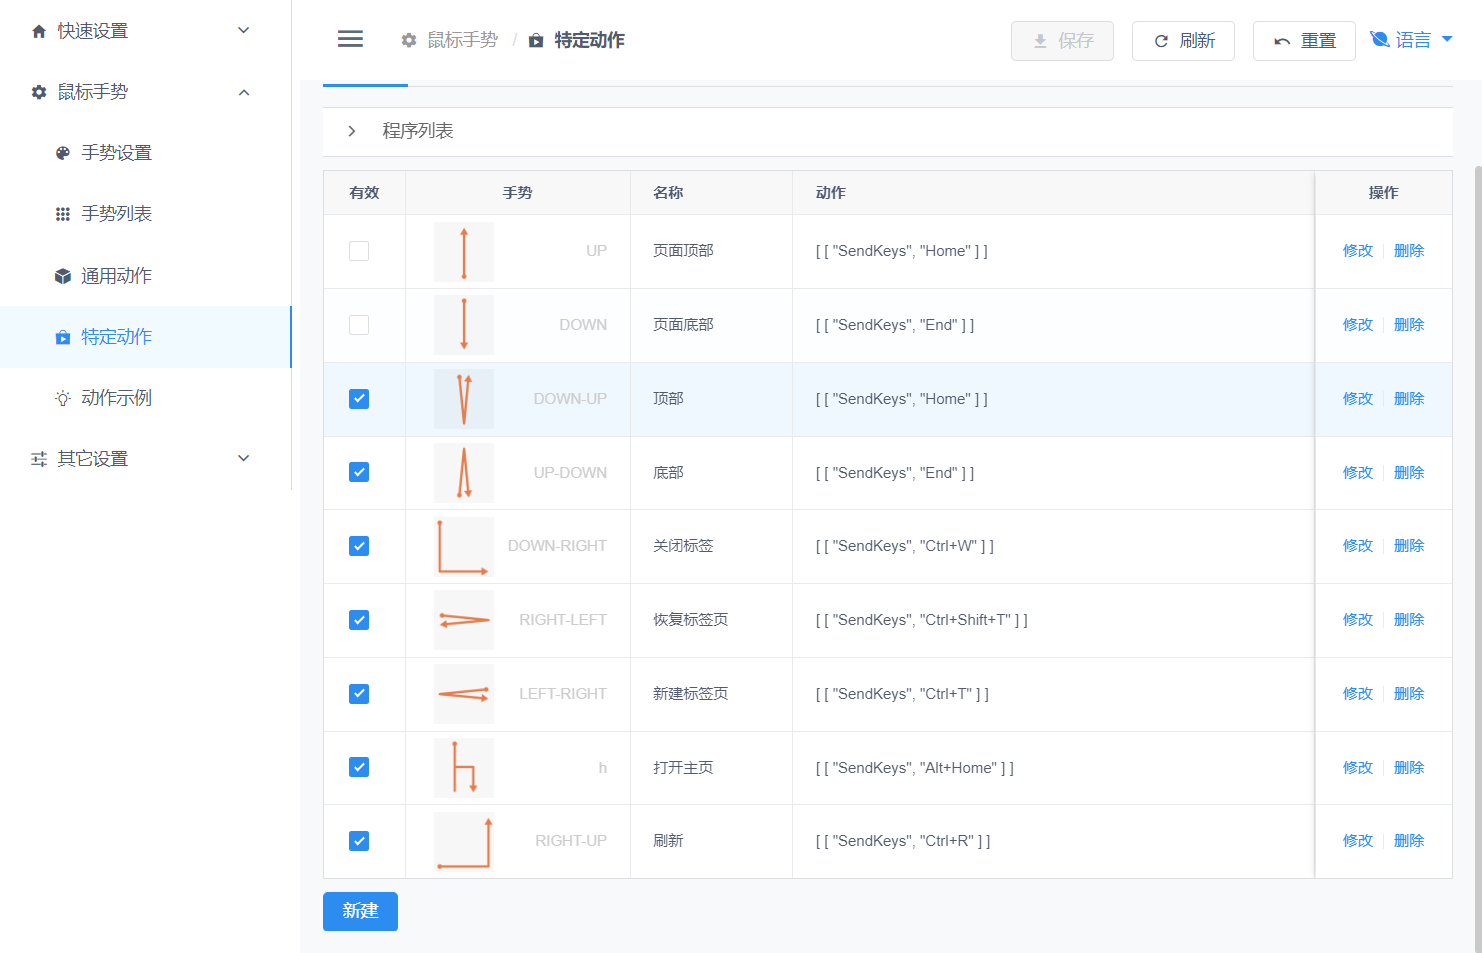Screen dimensions: 1482x953
Task: Click 修改 for the RIGHT-UP 刷新 row
Action: [1358, 841]
